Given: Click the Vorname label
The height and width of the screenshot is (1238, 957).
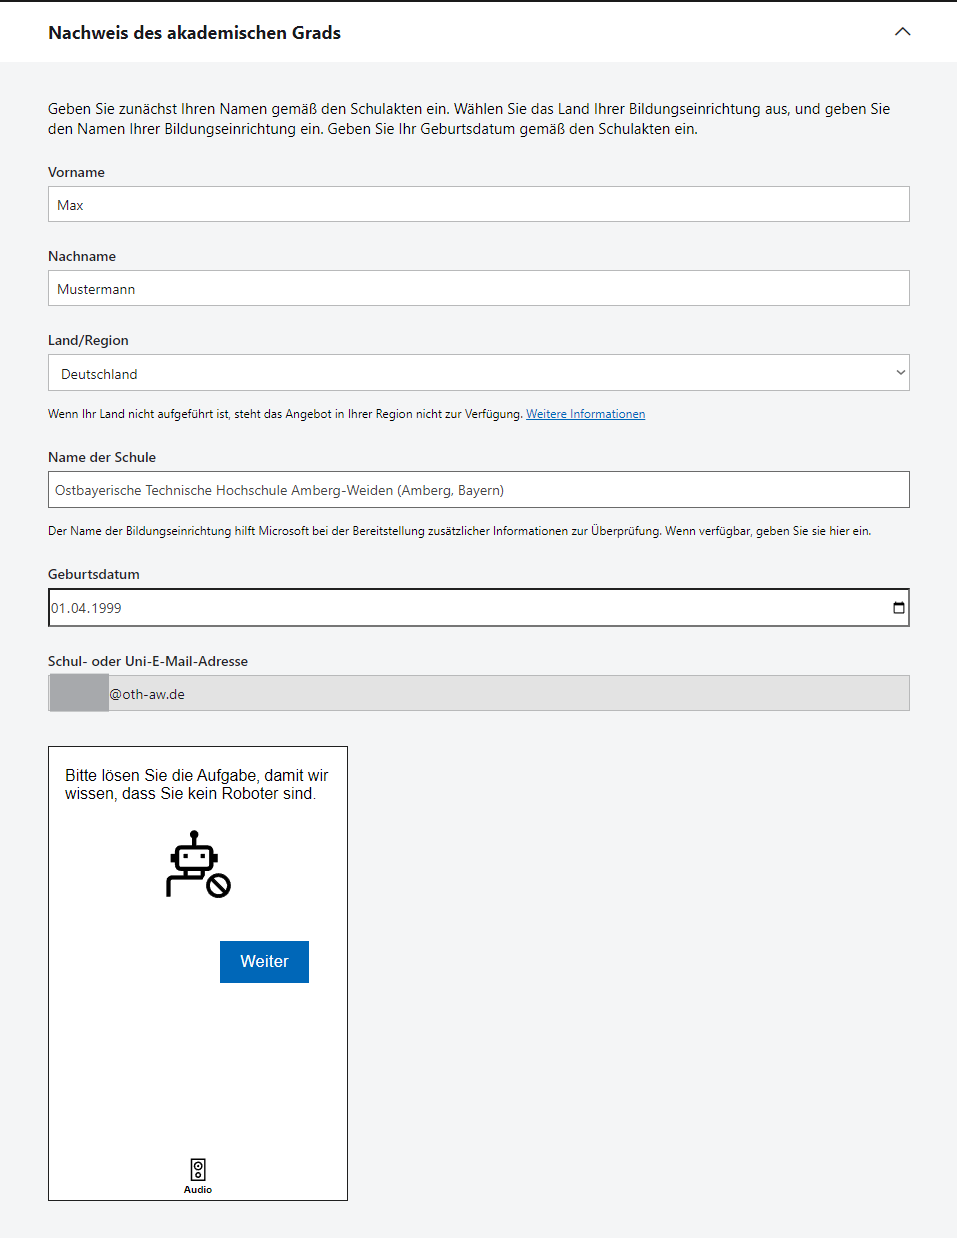Looking at the screenshot, I should [76, 172].
